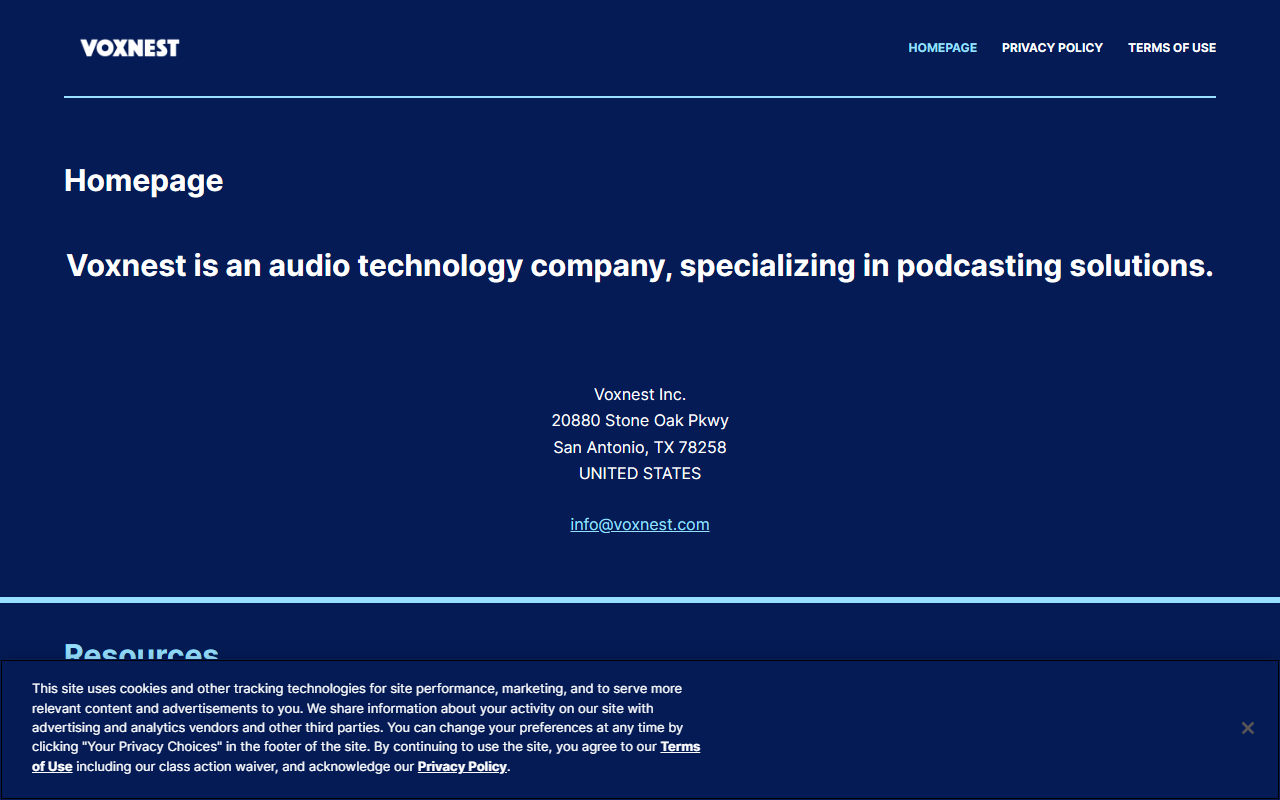Click the 20880 Stone Oak Pkwy address line
1280x800 pixels.
click(x=640, y=420)
